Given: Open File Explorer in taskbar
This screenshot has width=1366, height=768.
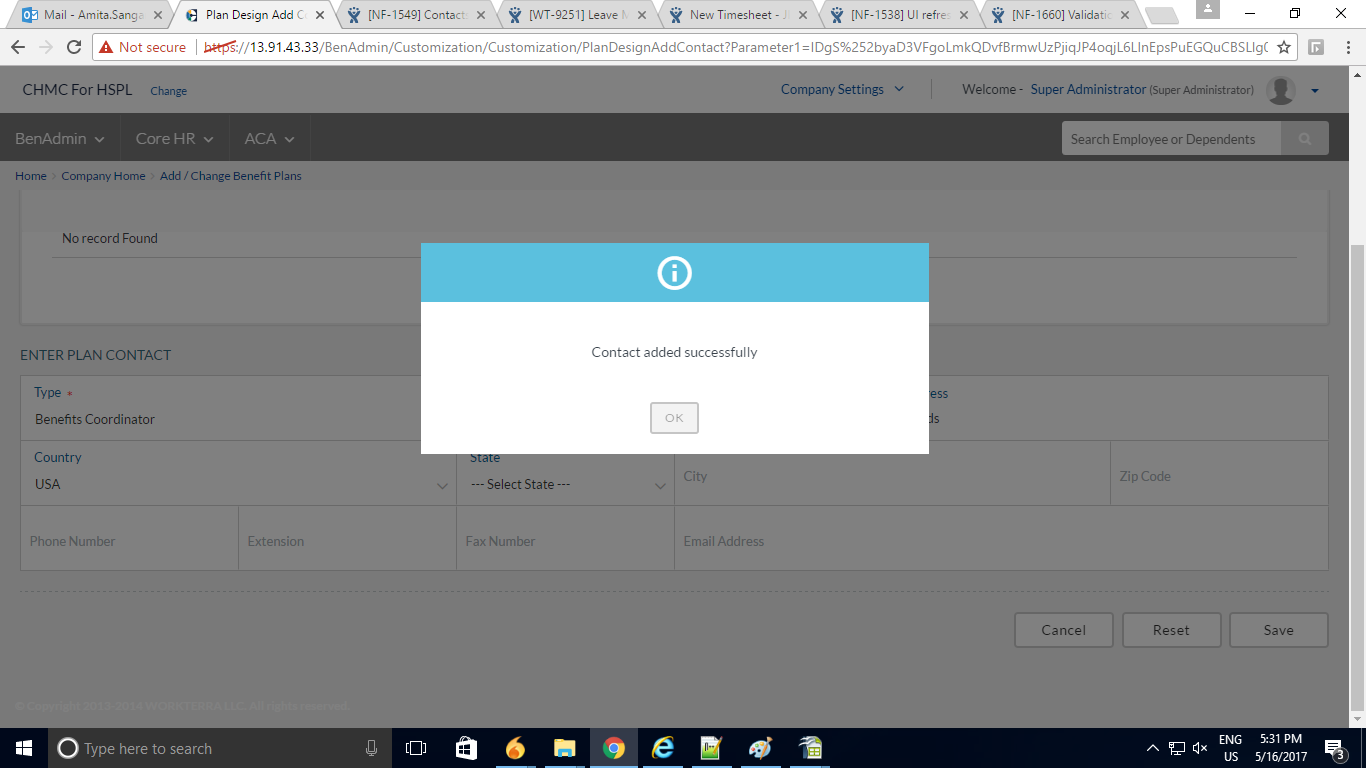Looking at the screenshot, I should 564,748.
